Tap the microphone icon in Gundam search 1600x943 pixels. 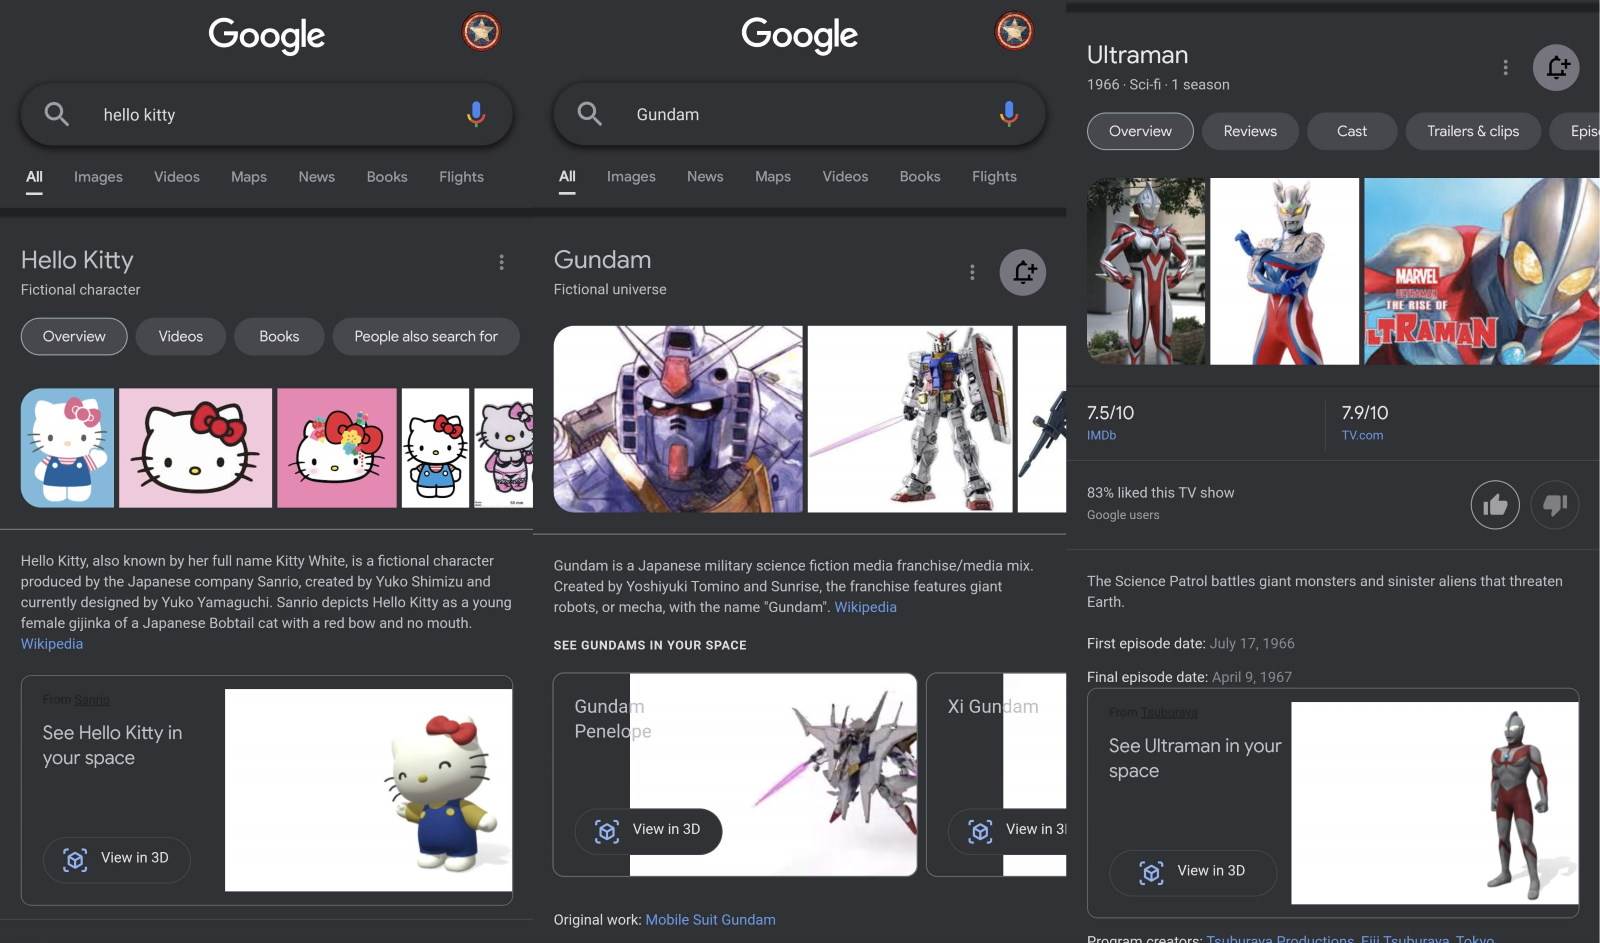[1009, 114]
